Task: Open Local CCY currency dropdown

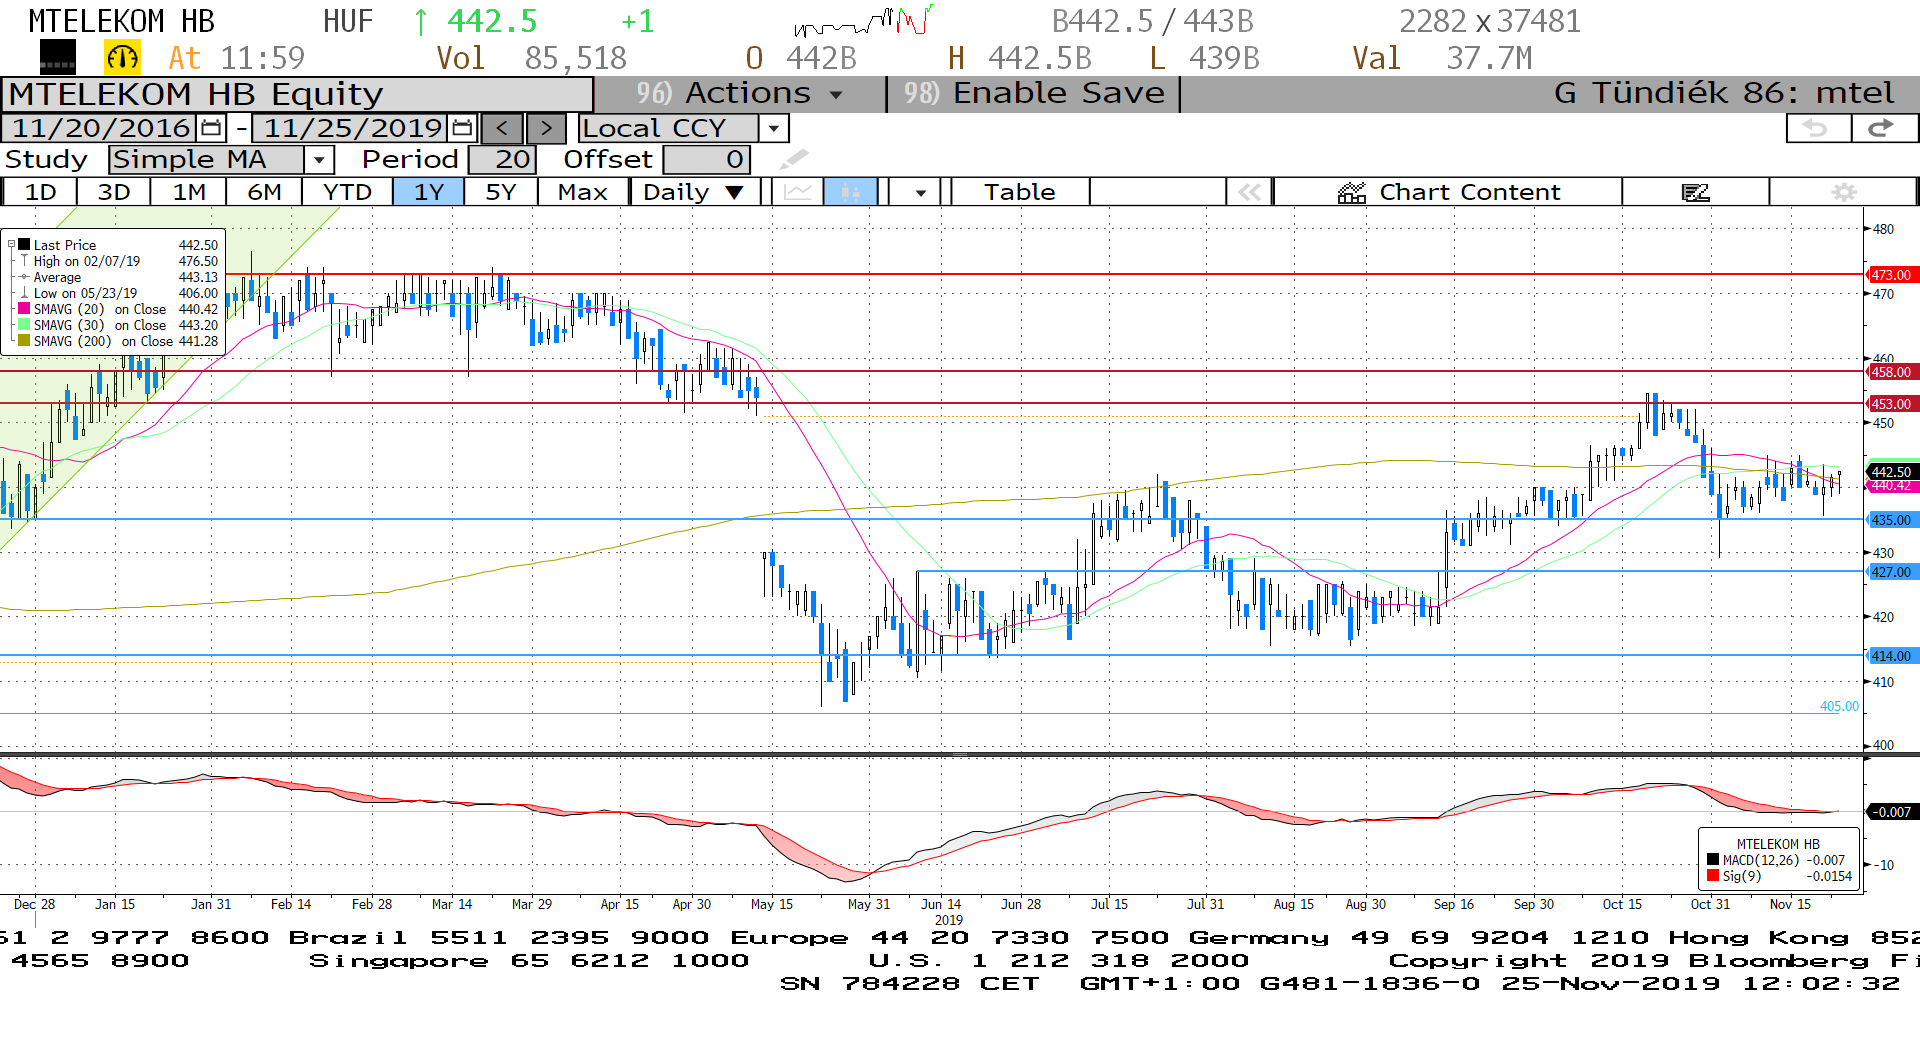Action: (x=773, y=128)
